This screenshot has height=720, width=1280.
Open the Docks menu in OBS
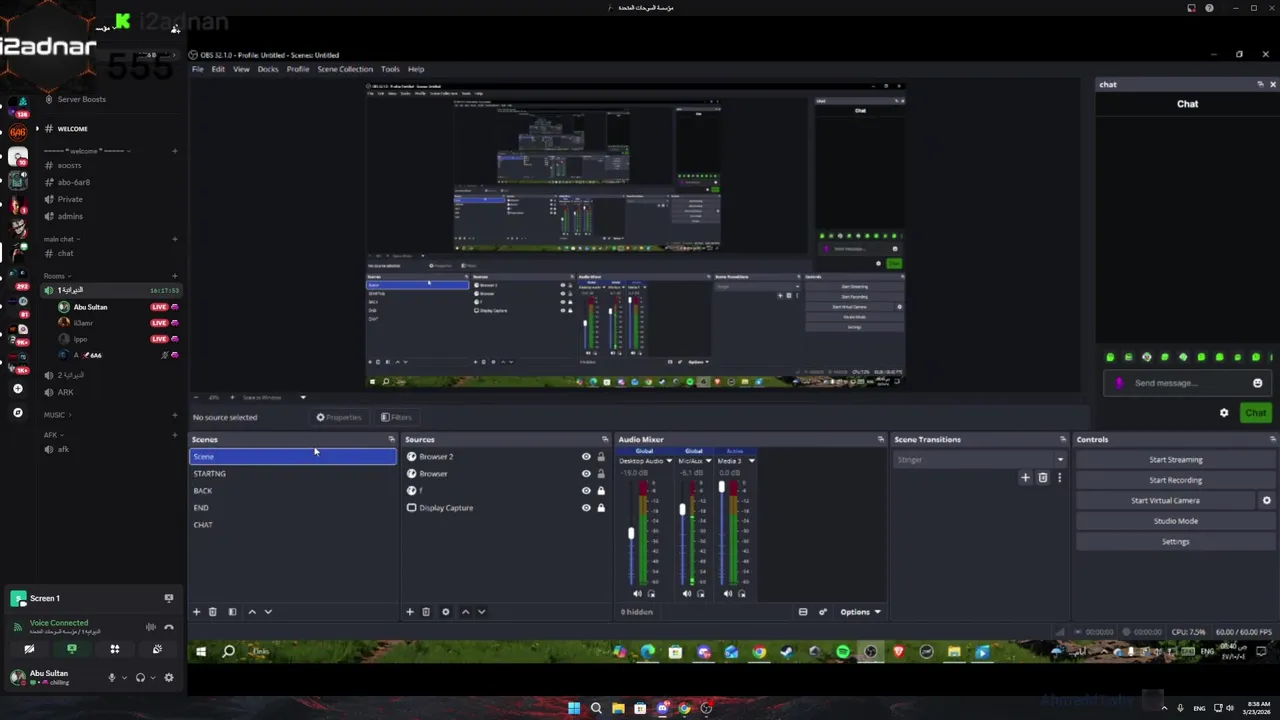268,69
